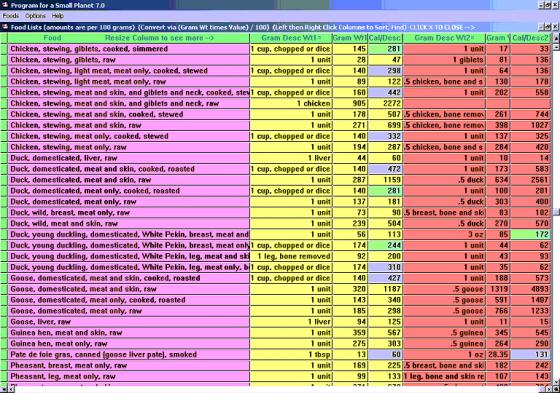Click the Food Lists window icon
The height and width of the screenshot is (393, 560).
click(5, 27)
